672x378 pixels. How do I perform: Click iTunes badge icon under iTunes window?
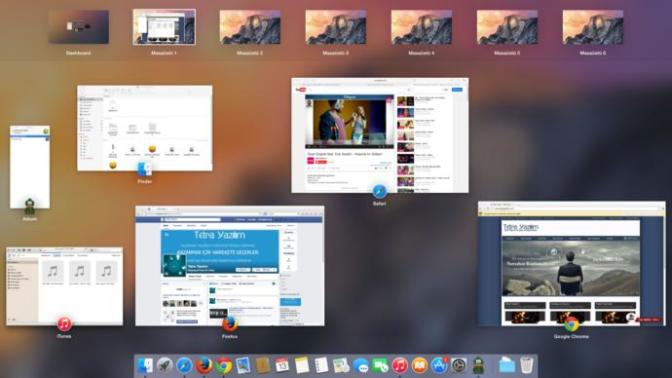[64, 324]
